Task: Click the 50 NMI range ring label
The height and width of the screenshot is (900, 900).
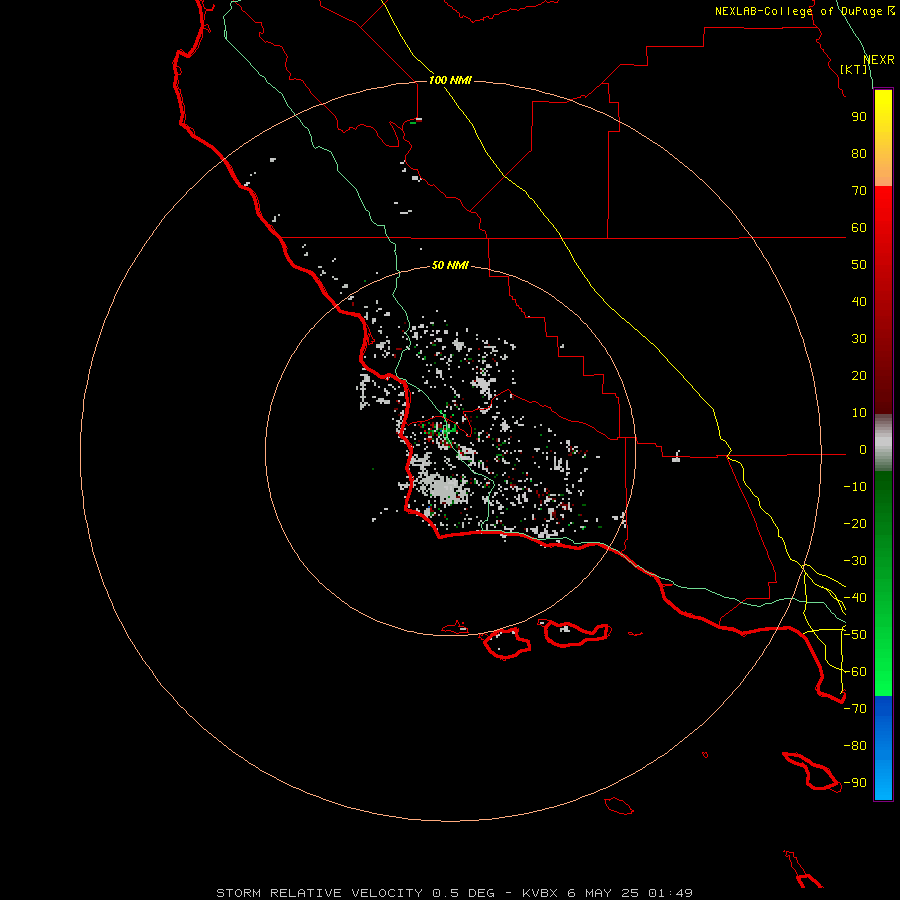Action: [450, 265]
